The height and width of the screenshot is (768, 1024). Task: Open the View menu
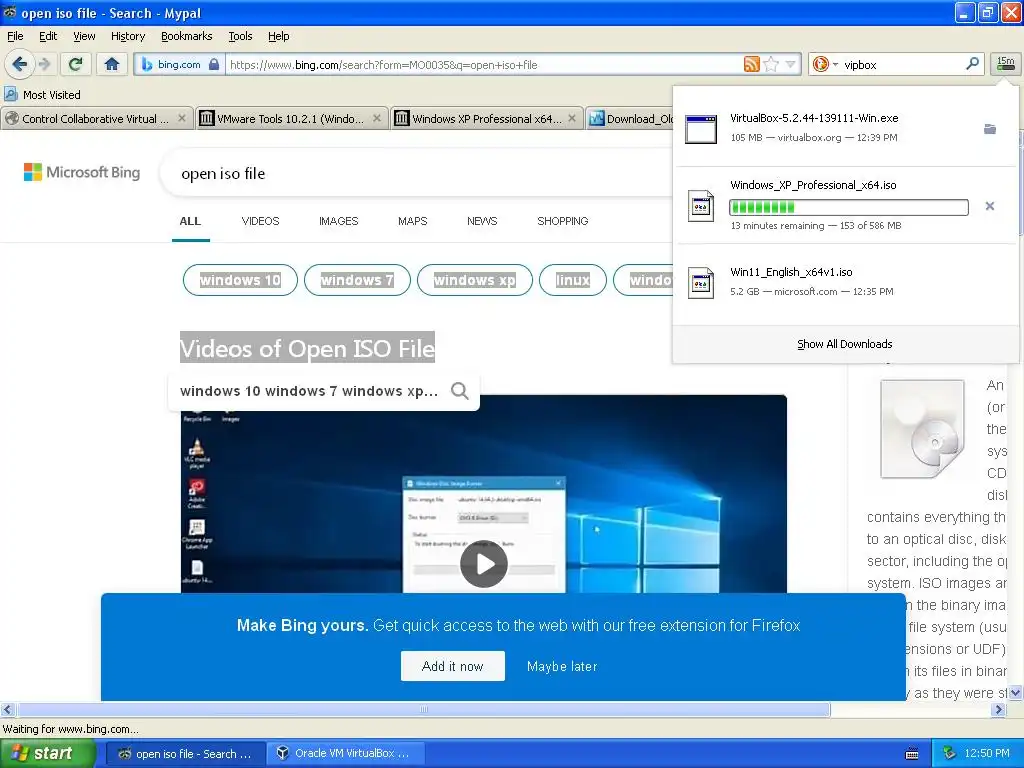click(x=84, y=36)
